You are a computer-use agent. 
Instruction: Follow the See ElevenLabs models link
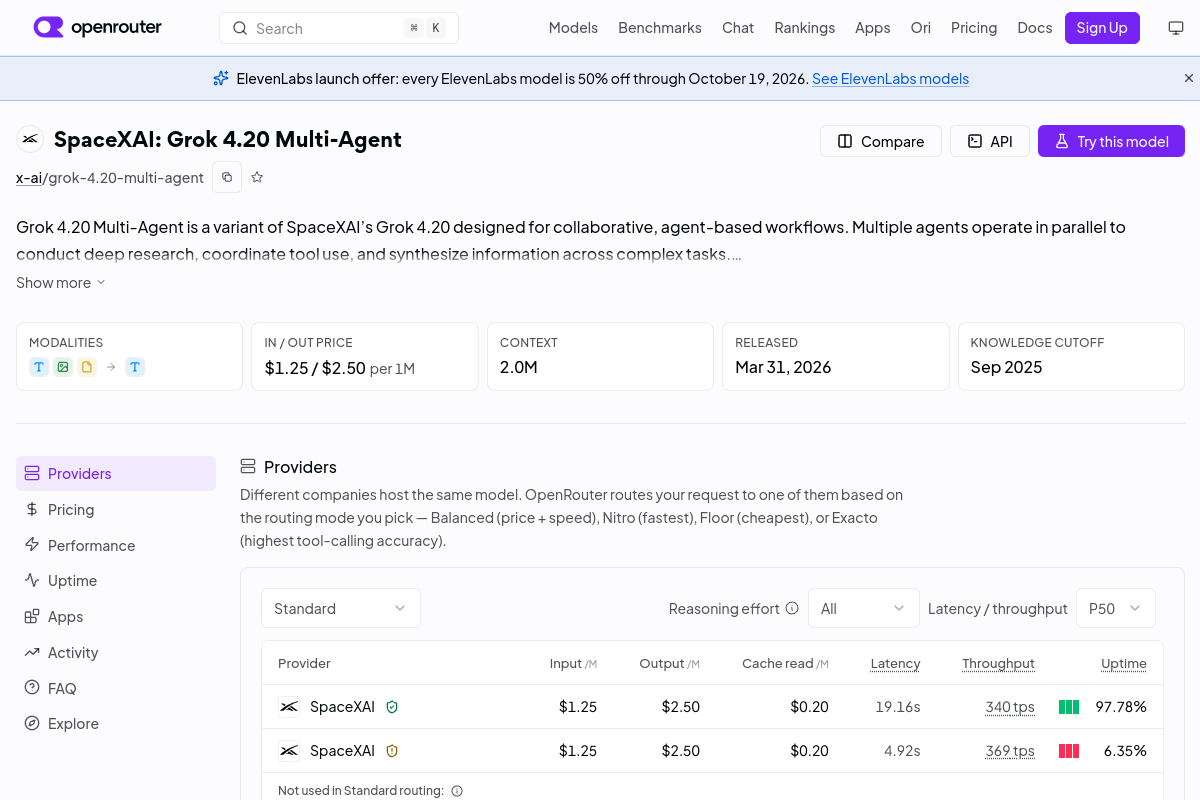(890, 79)
